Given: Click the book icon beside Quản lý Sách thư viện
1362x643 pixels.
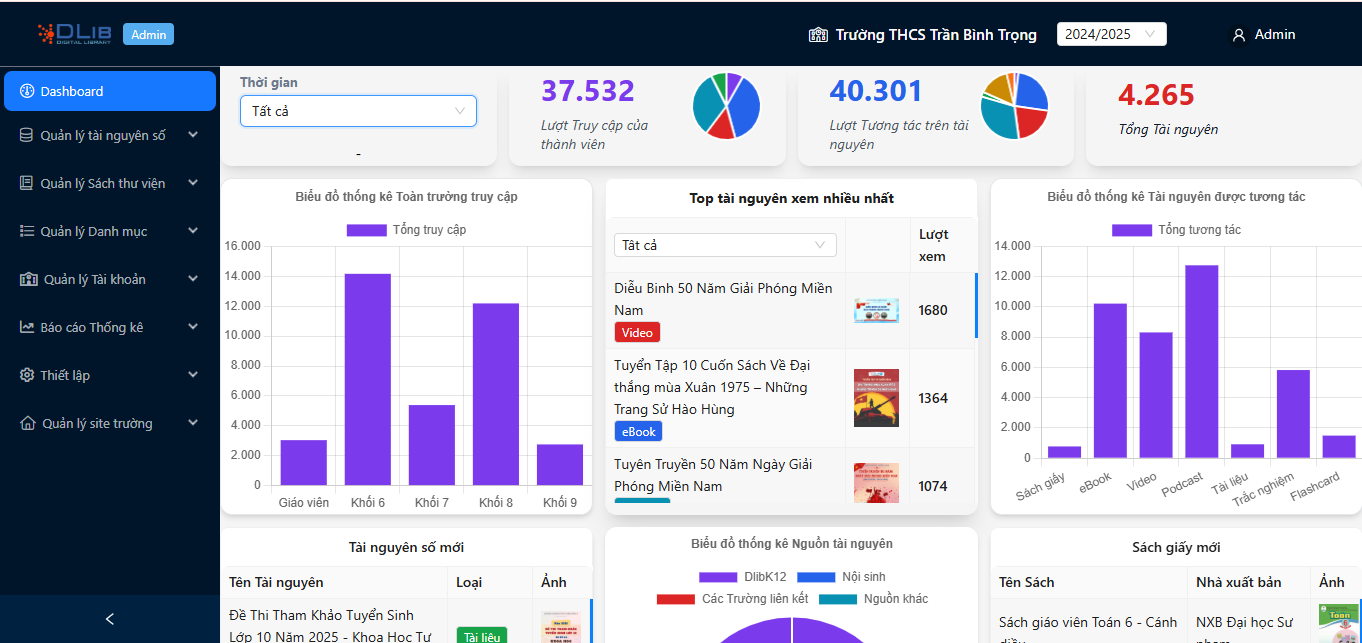Looking at the screenshot, I should (27, 183).
